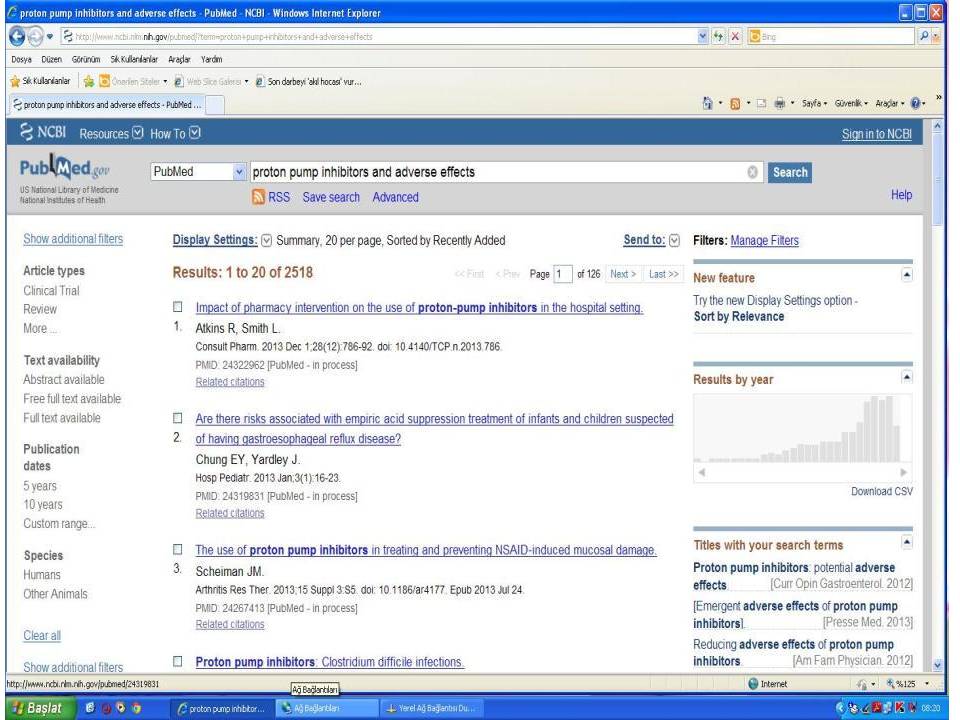Viewport: 960px width, 720px height.
Task: Click the orange RSS icon under the search box
Action: [258, 197]
